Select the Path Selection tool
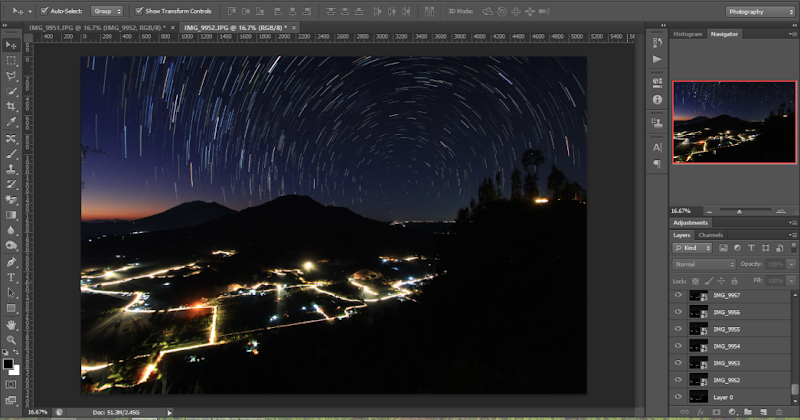 coord(11,293)
